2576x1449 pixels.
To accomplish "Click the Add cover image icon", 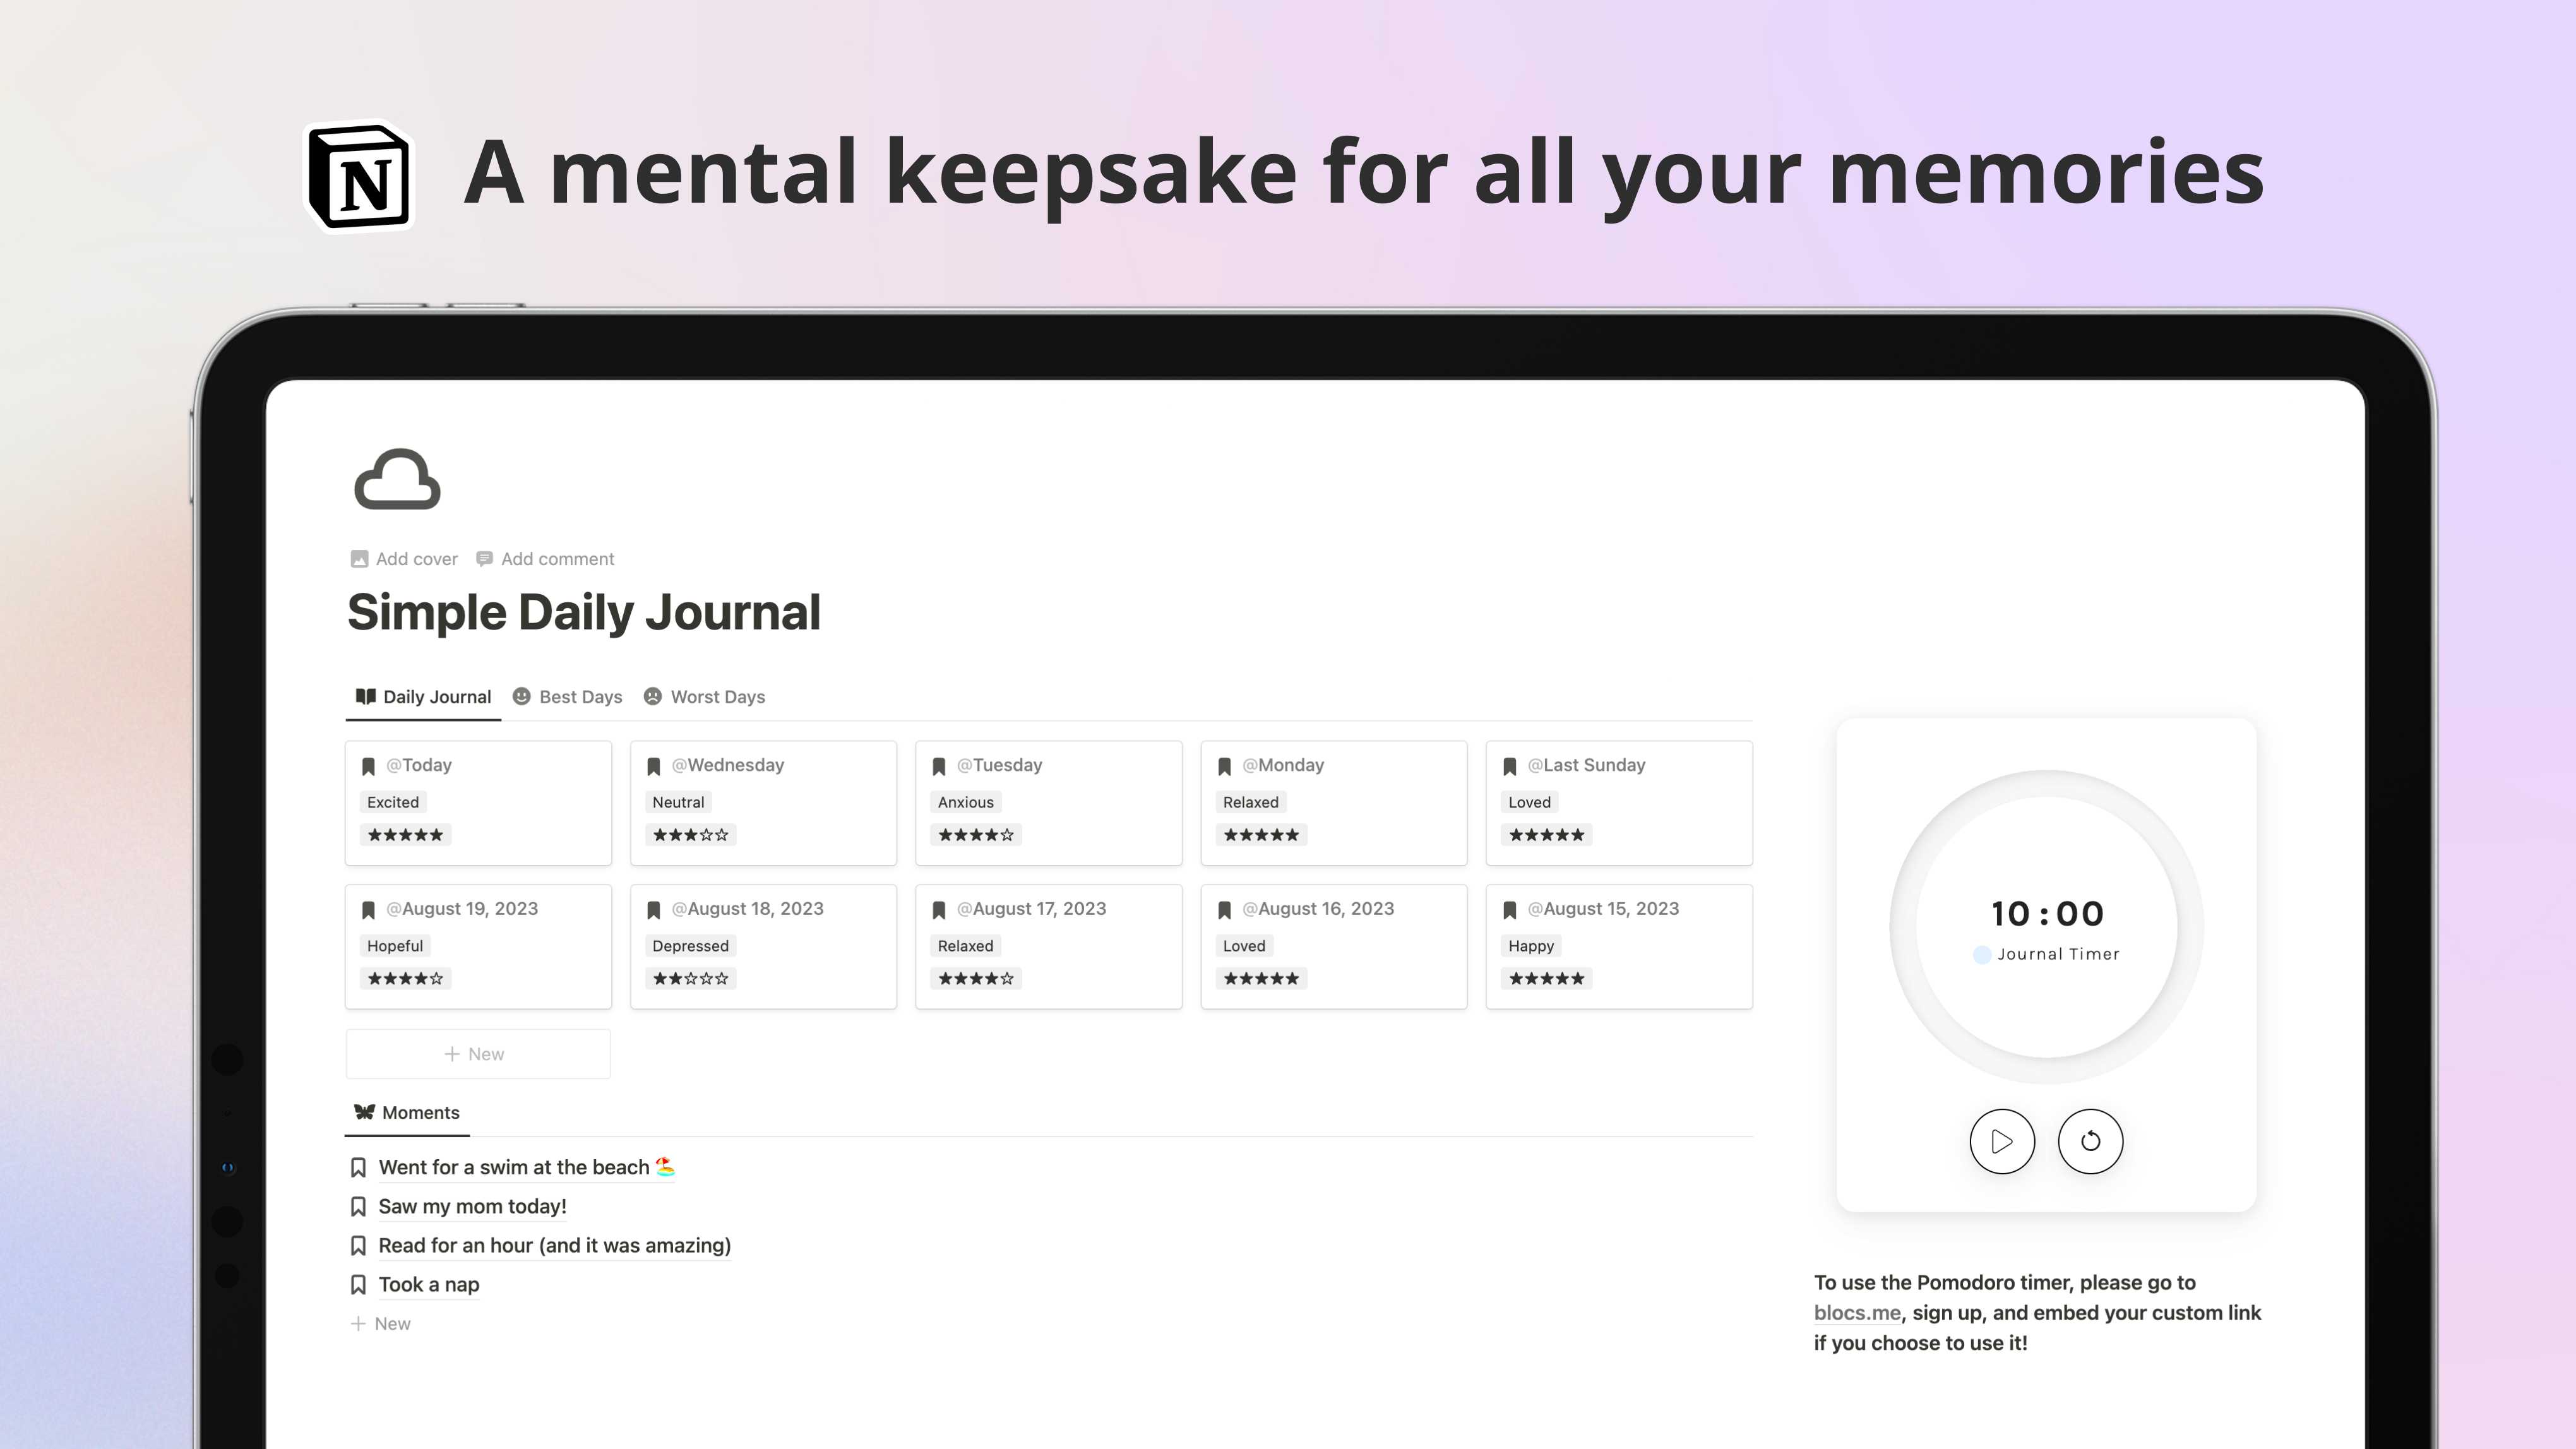I will tap(359, 558).
